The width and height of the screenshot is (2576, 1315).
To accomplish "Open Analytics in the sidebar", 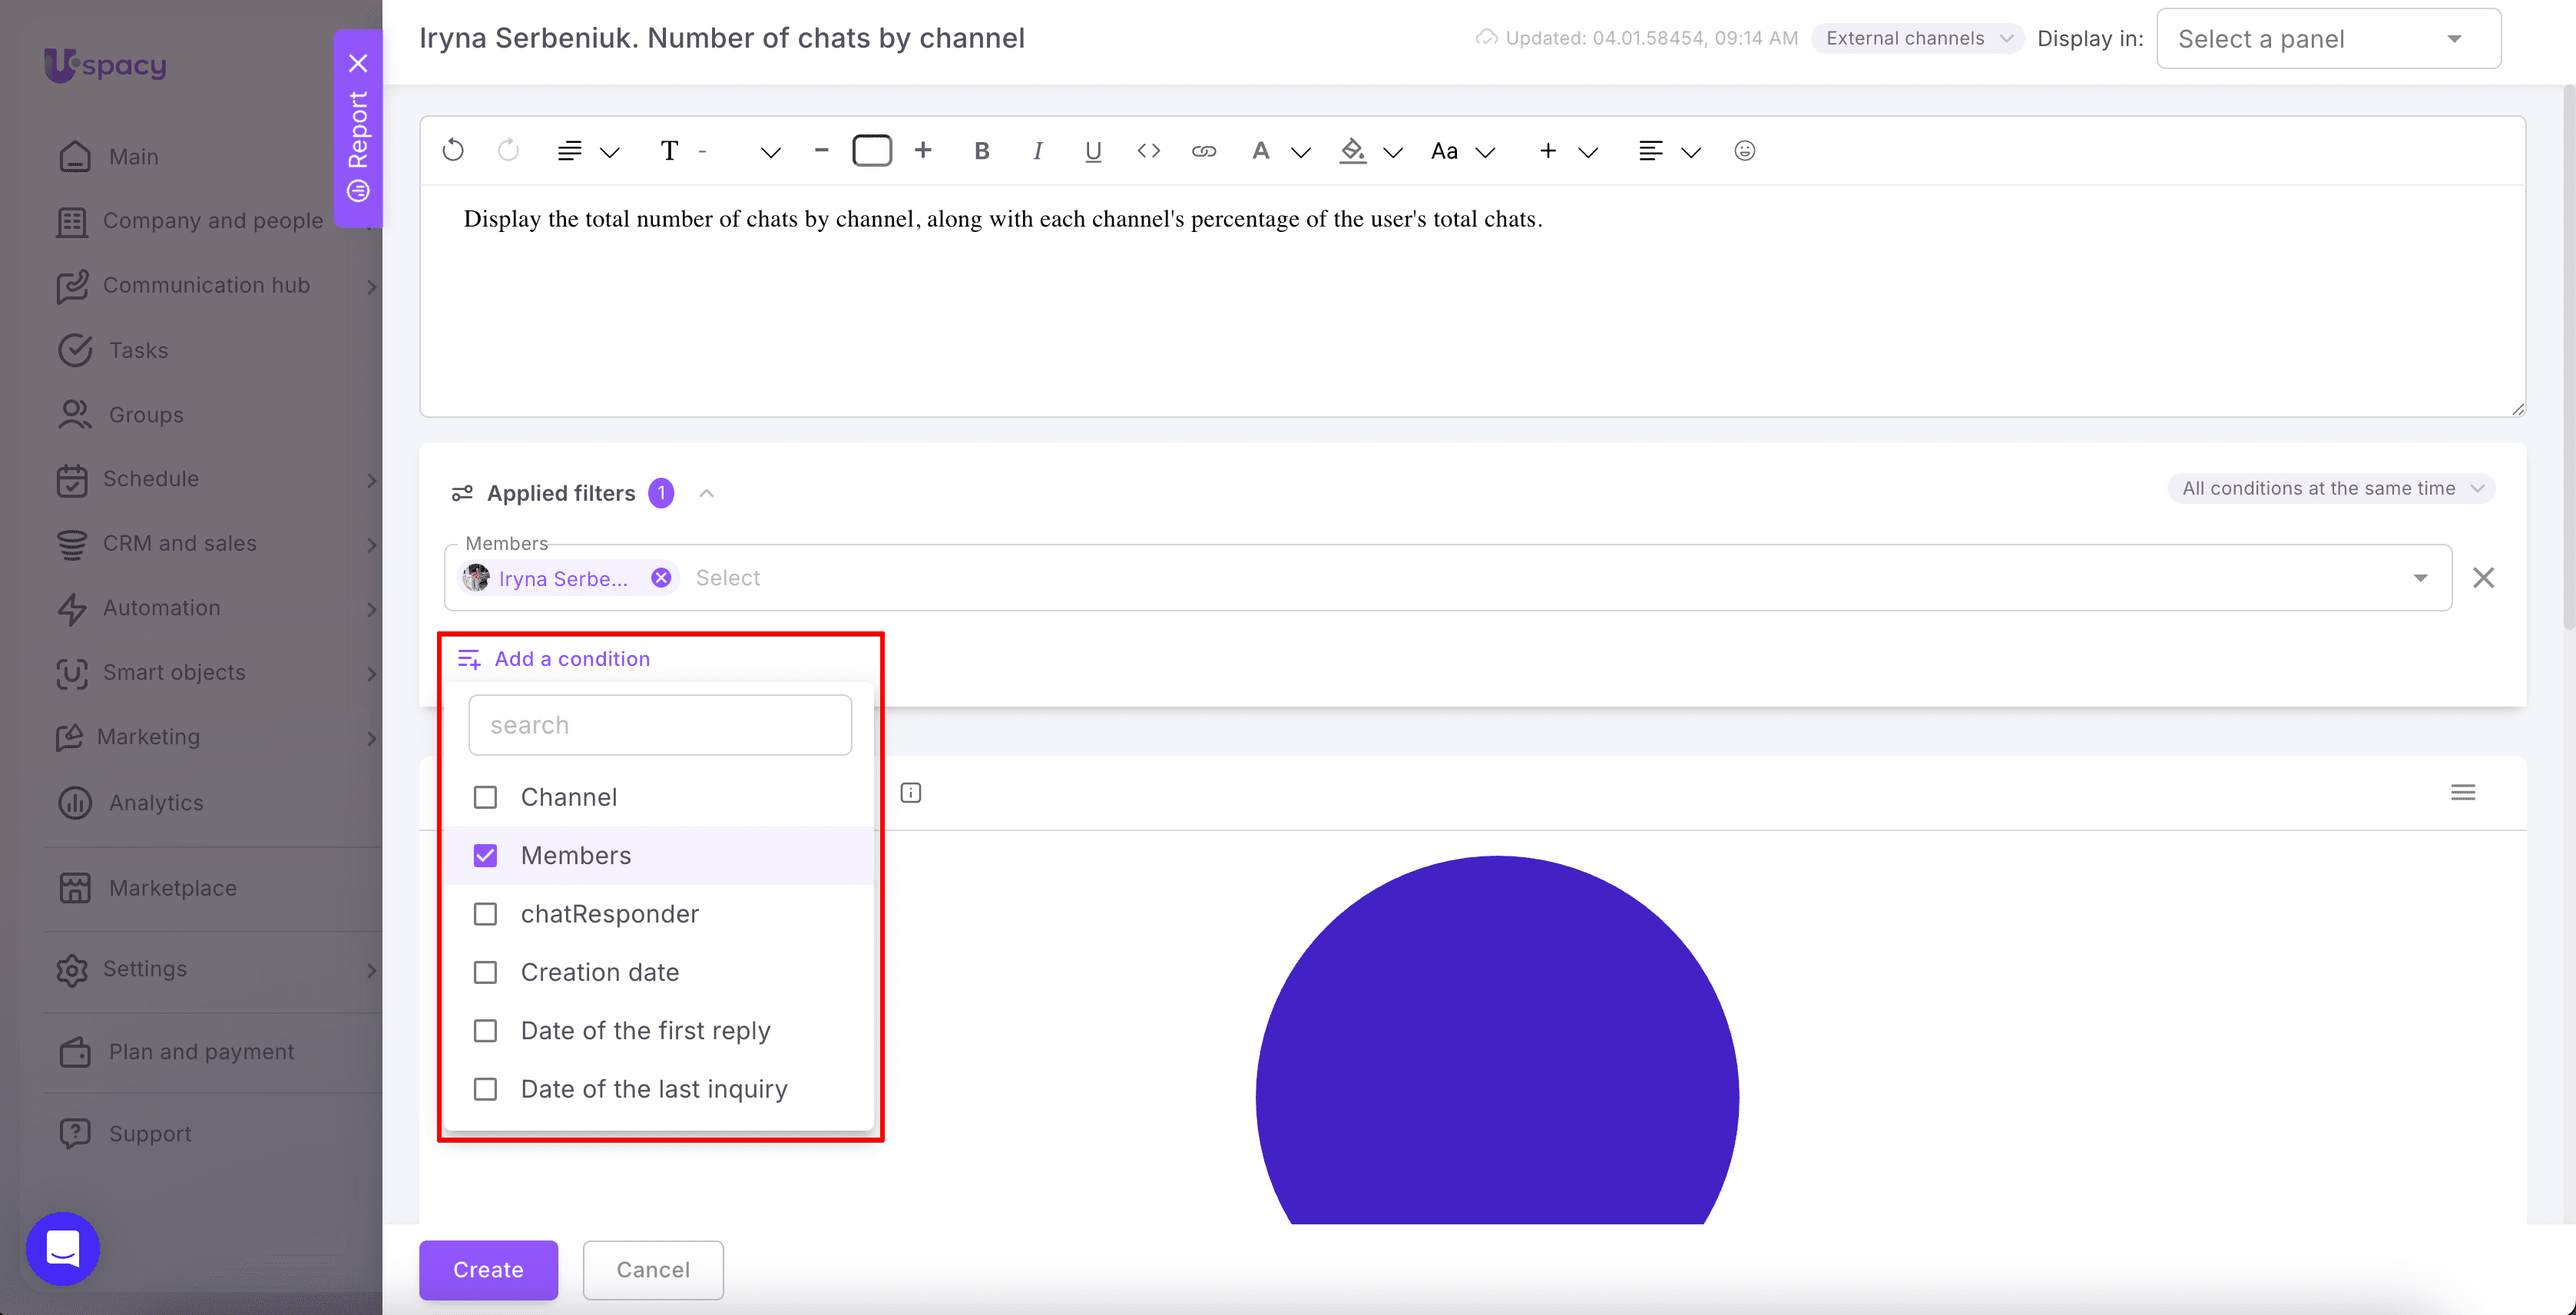I will click(x=156, y=803).
